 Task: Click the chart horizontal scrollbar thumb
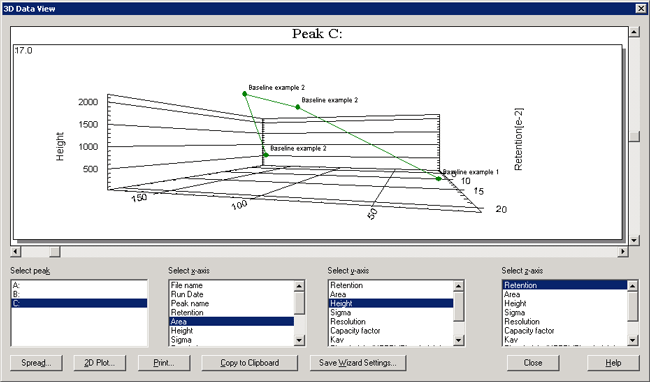(x=55, y=251)
